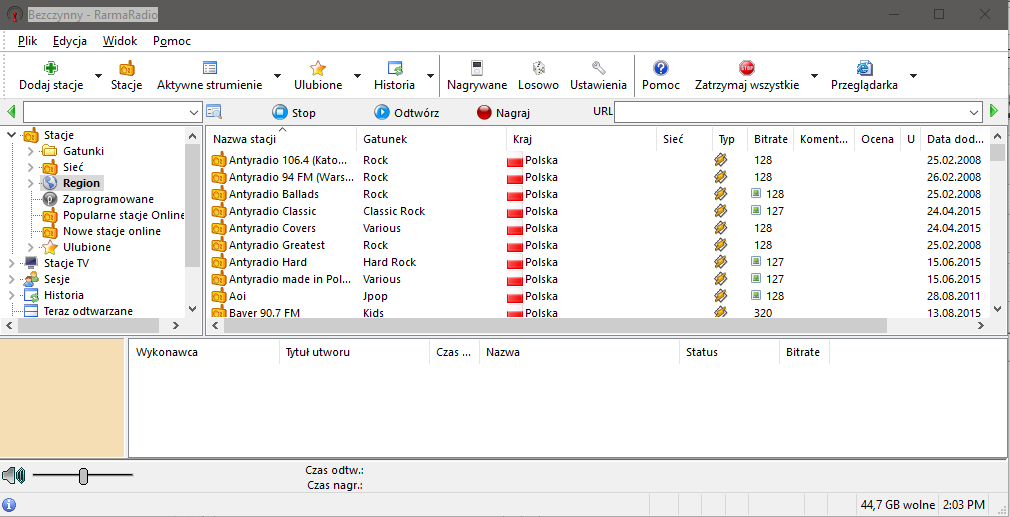The image size is (1010, 517).
Task: Expand the Sesje tree node
Action: pyautogui.click(x=11, y=279)
